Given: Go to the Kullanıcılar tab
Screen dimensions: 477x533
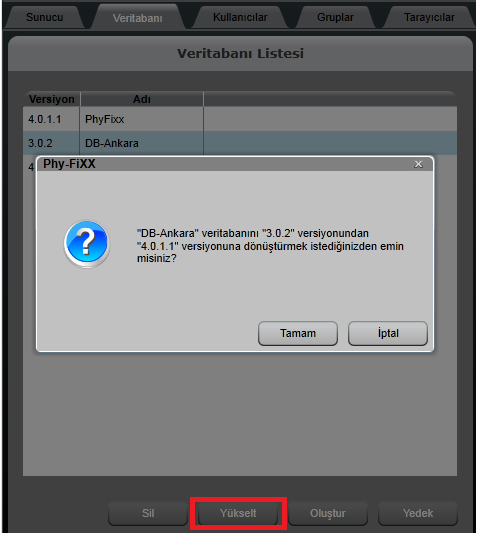Looking at the screenshot, I should click(240, 17).
